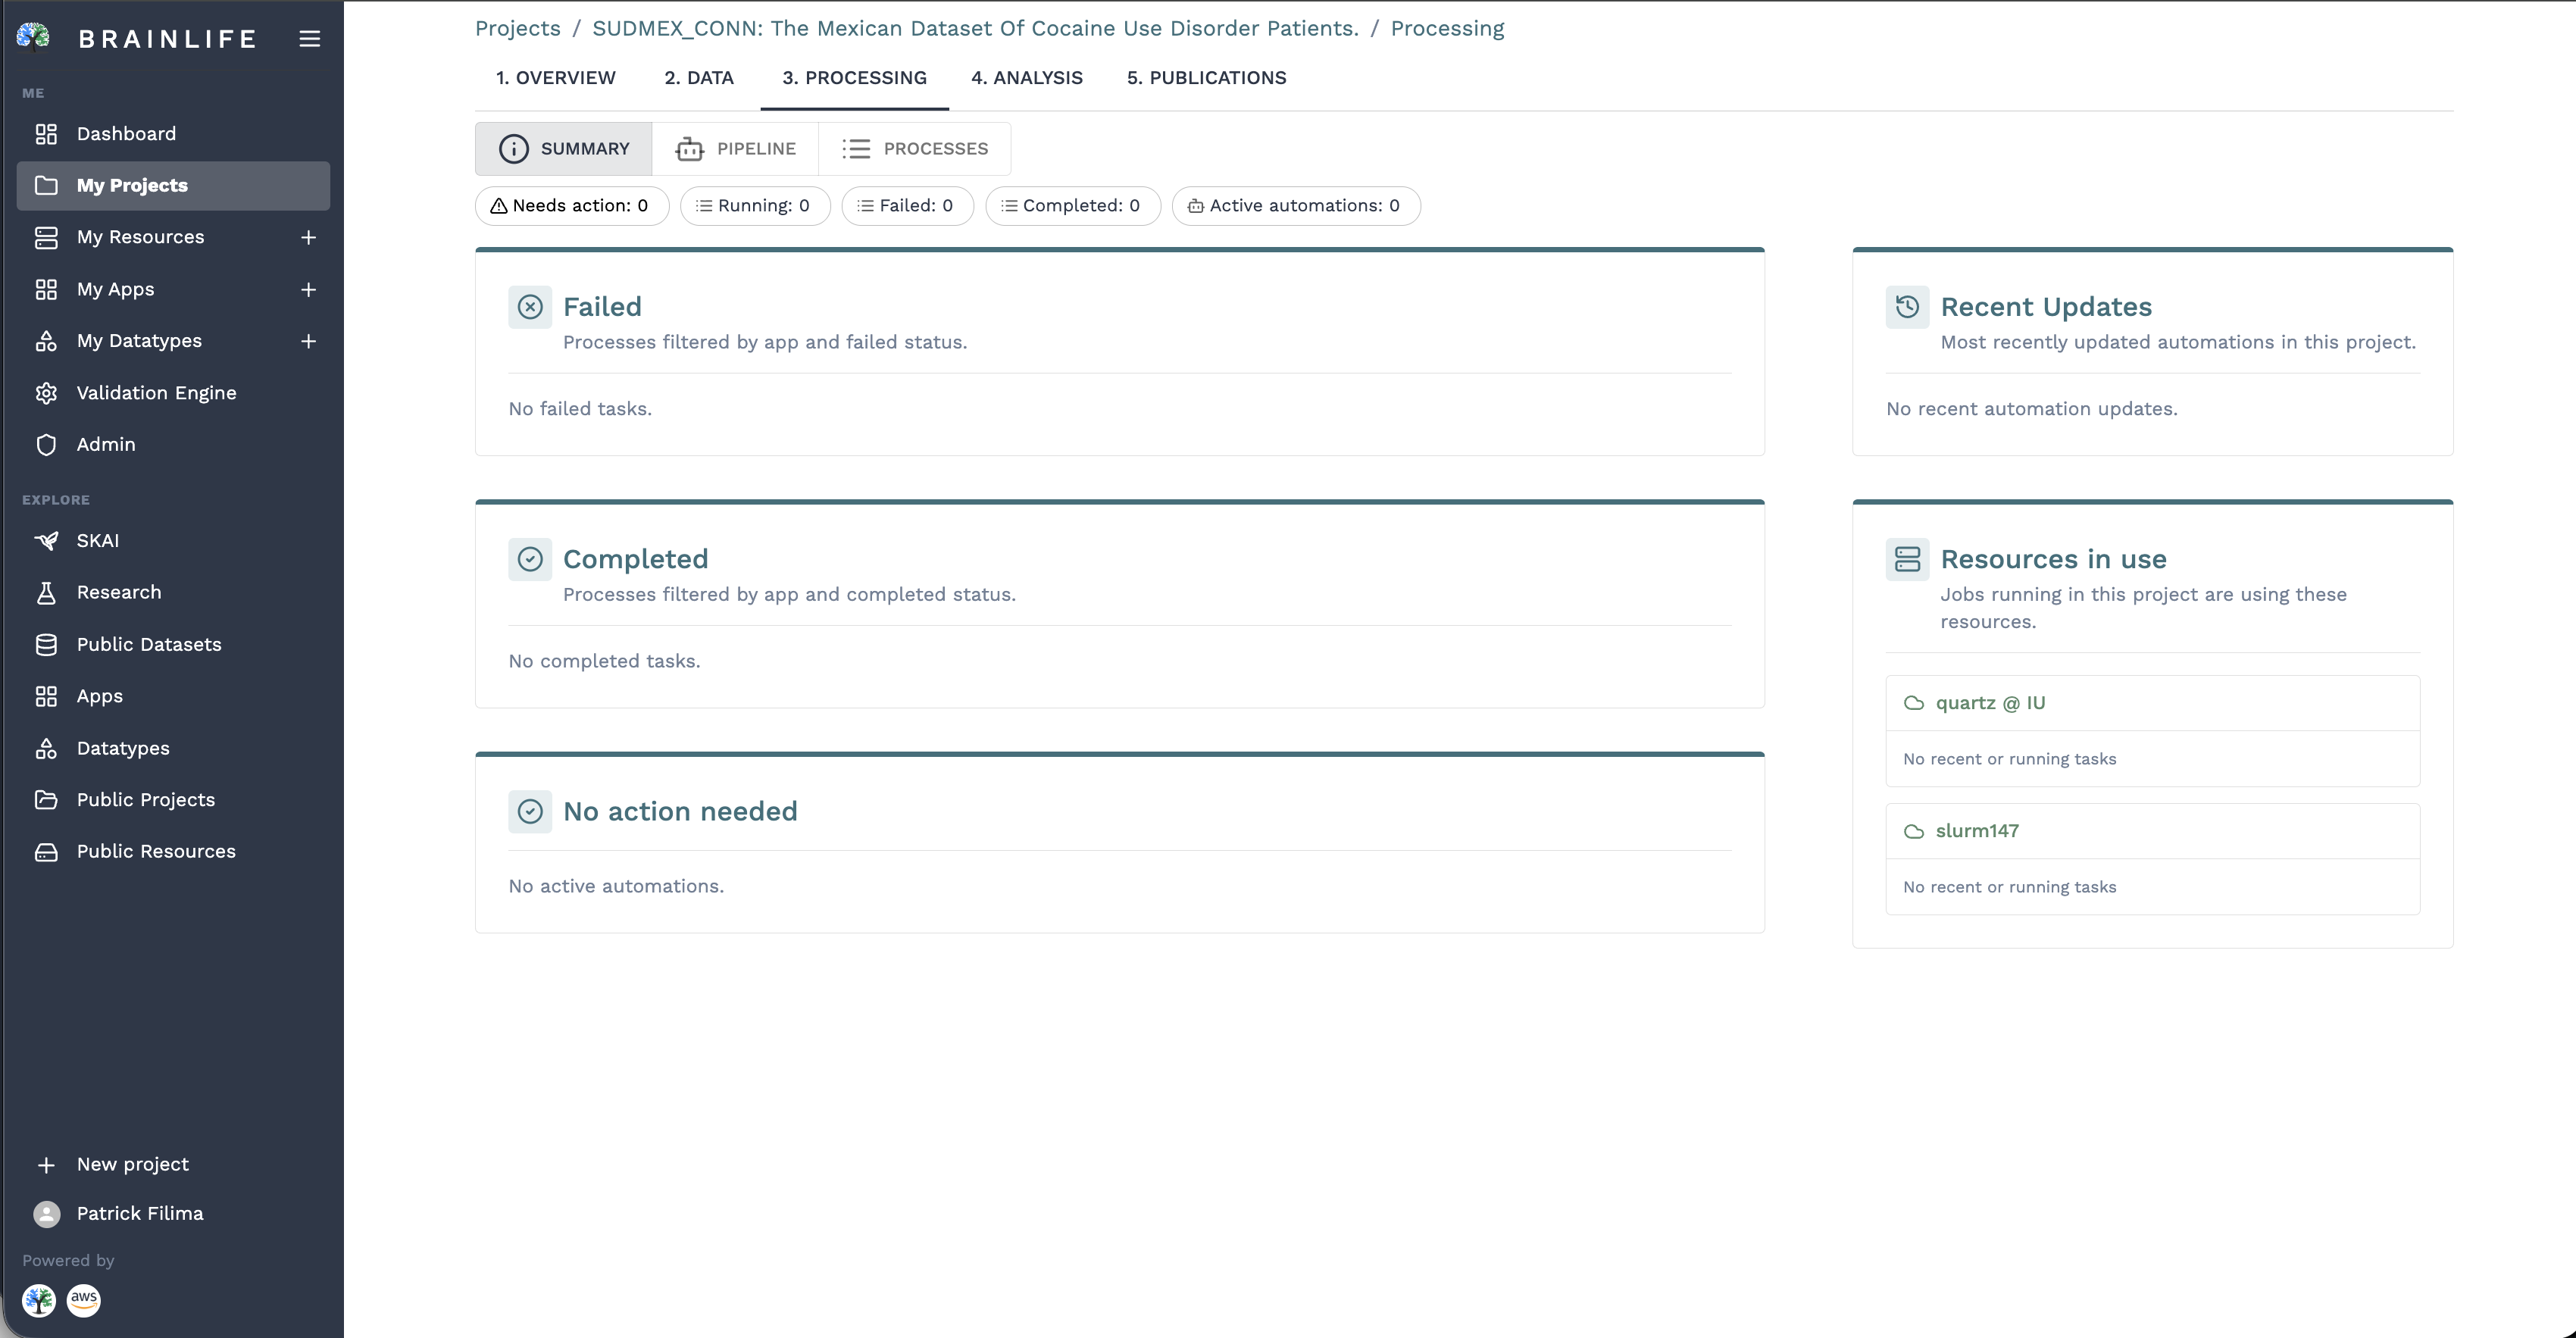Go to My Projects in the sidebar
The image size is (2576, 1338).
click(173, 186)
